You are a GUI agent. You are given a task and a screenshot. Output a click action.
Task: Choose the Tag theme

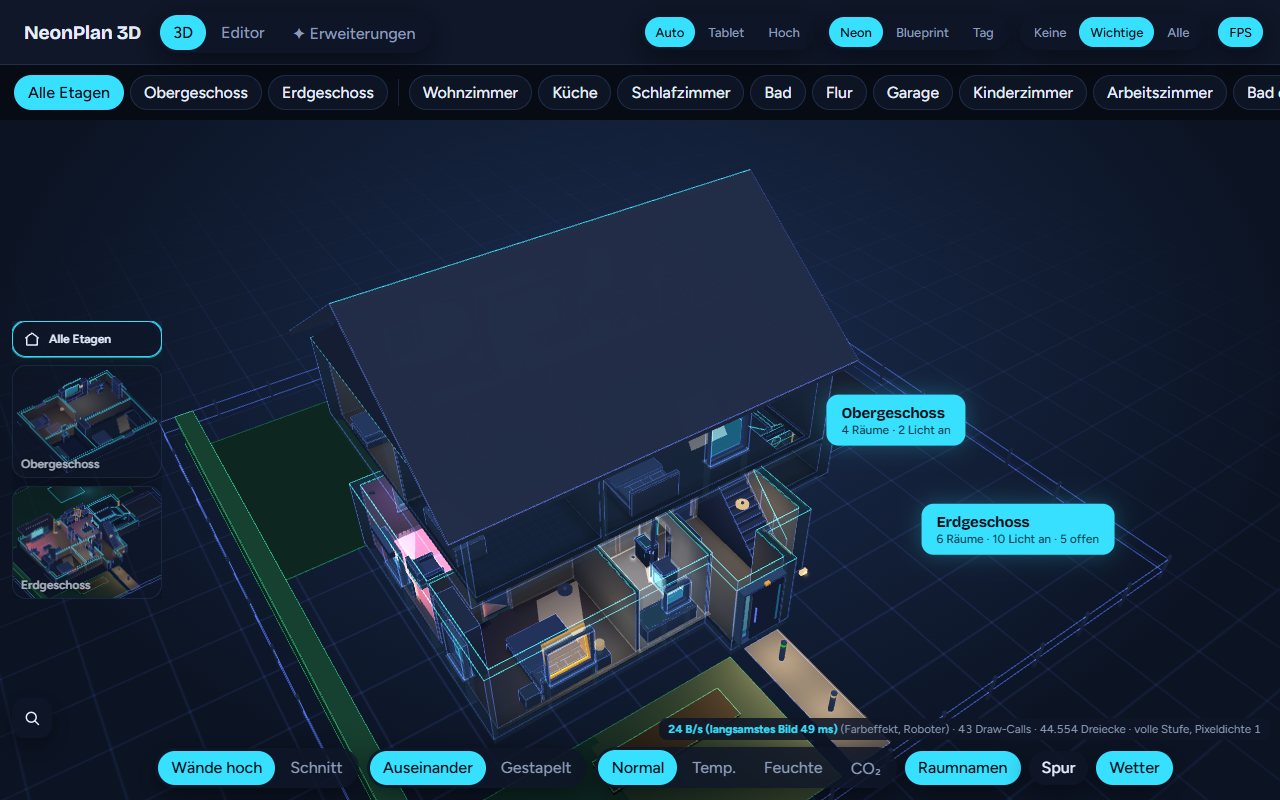click(x=983, y=33)
